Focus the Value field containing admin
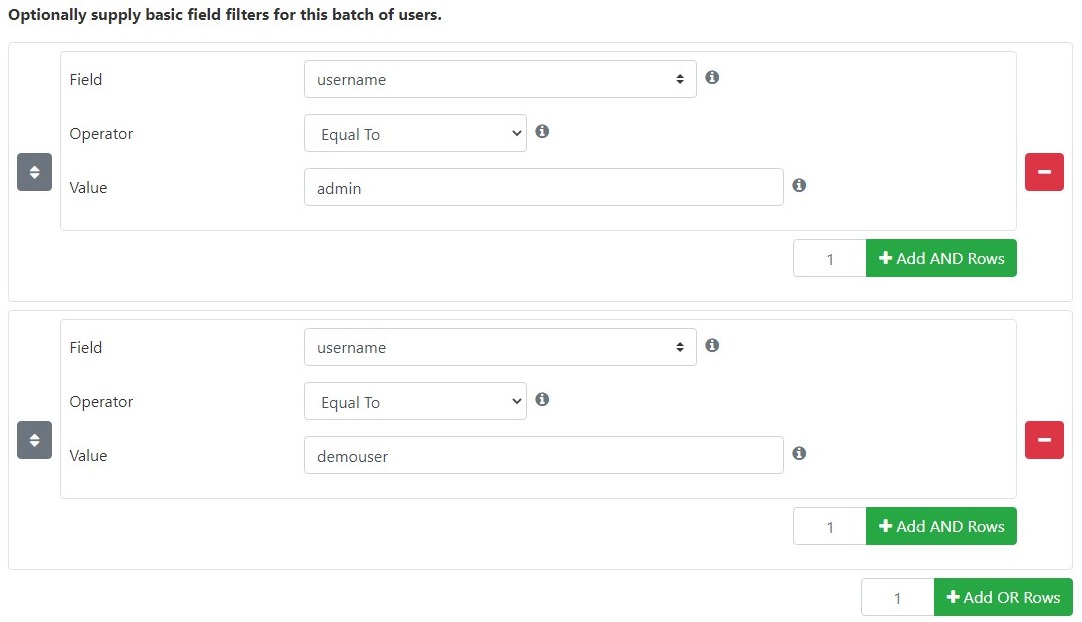 [544, 187]
